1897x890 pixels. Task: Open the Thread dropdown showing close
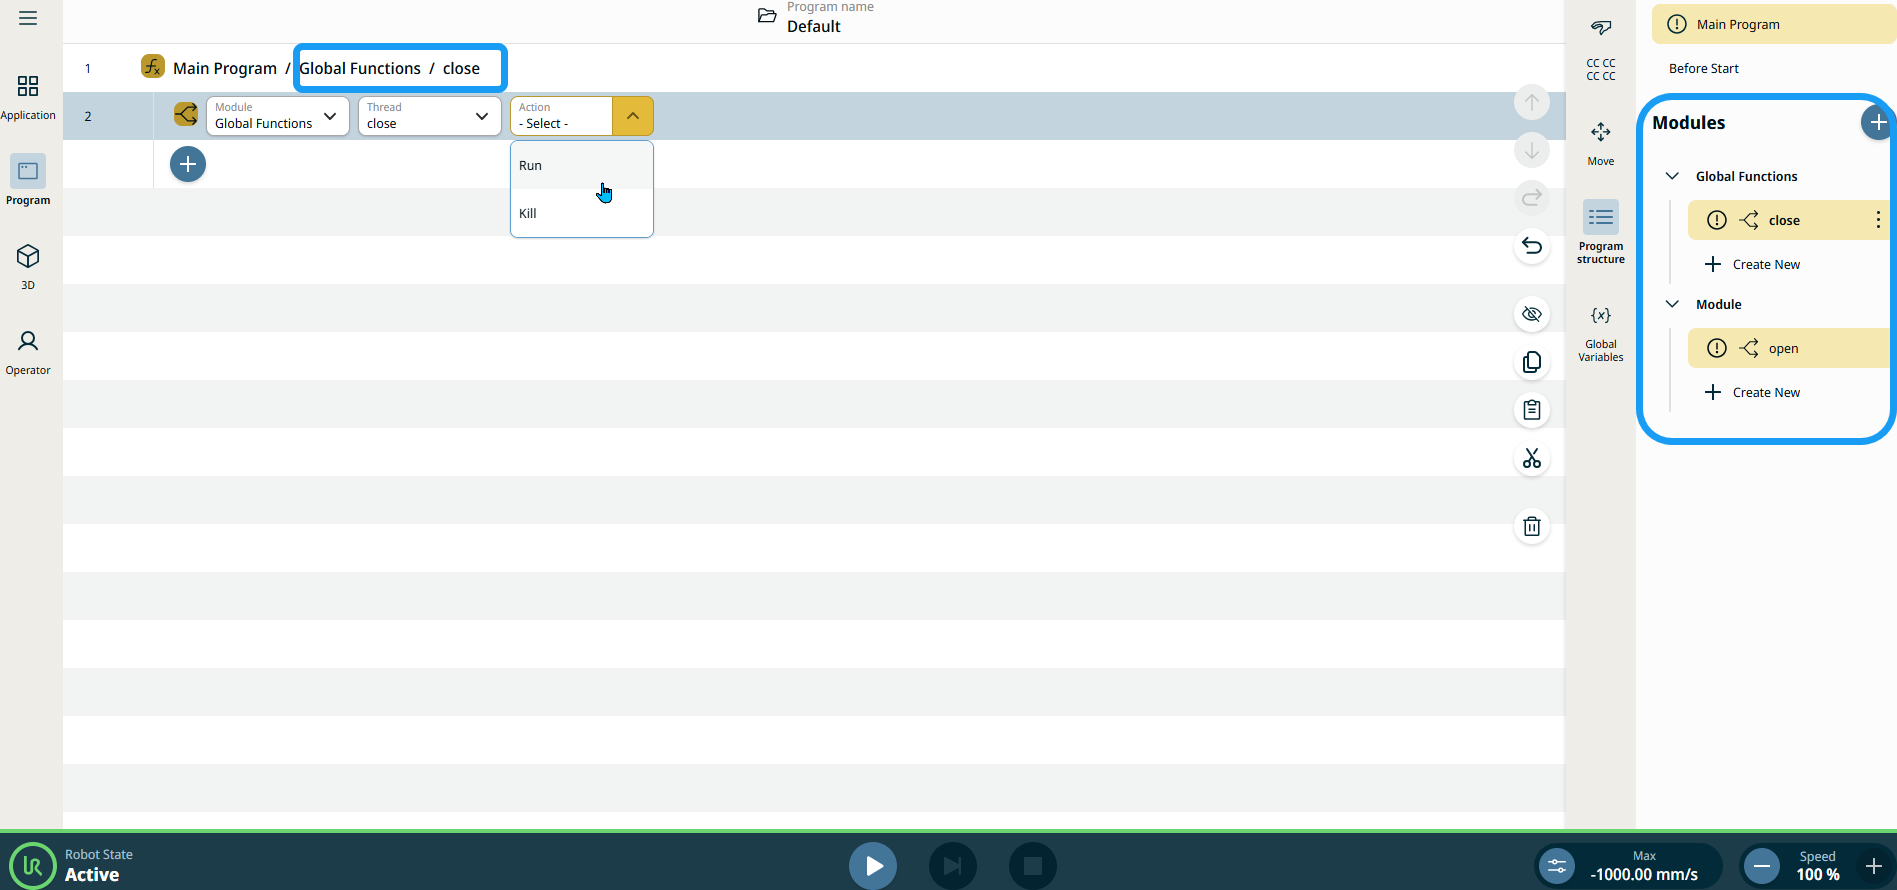point(429,116)
